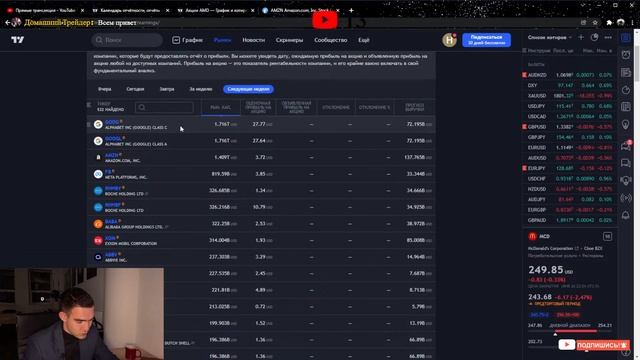640x360 pixels.
Task: Open the watchlist three-dot more menu
Action: (x=608, y=38)
